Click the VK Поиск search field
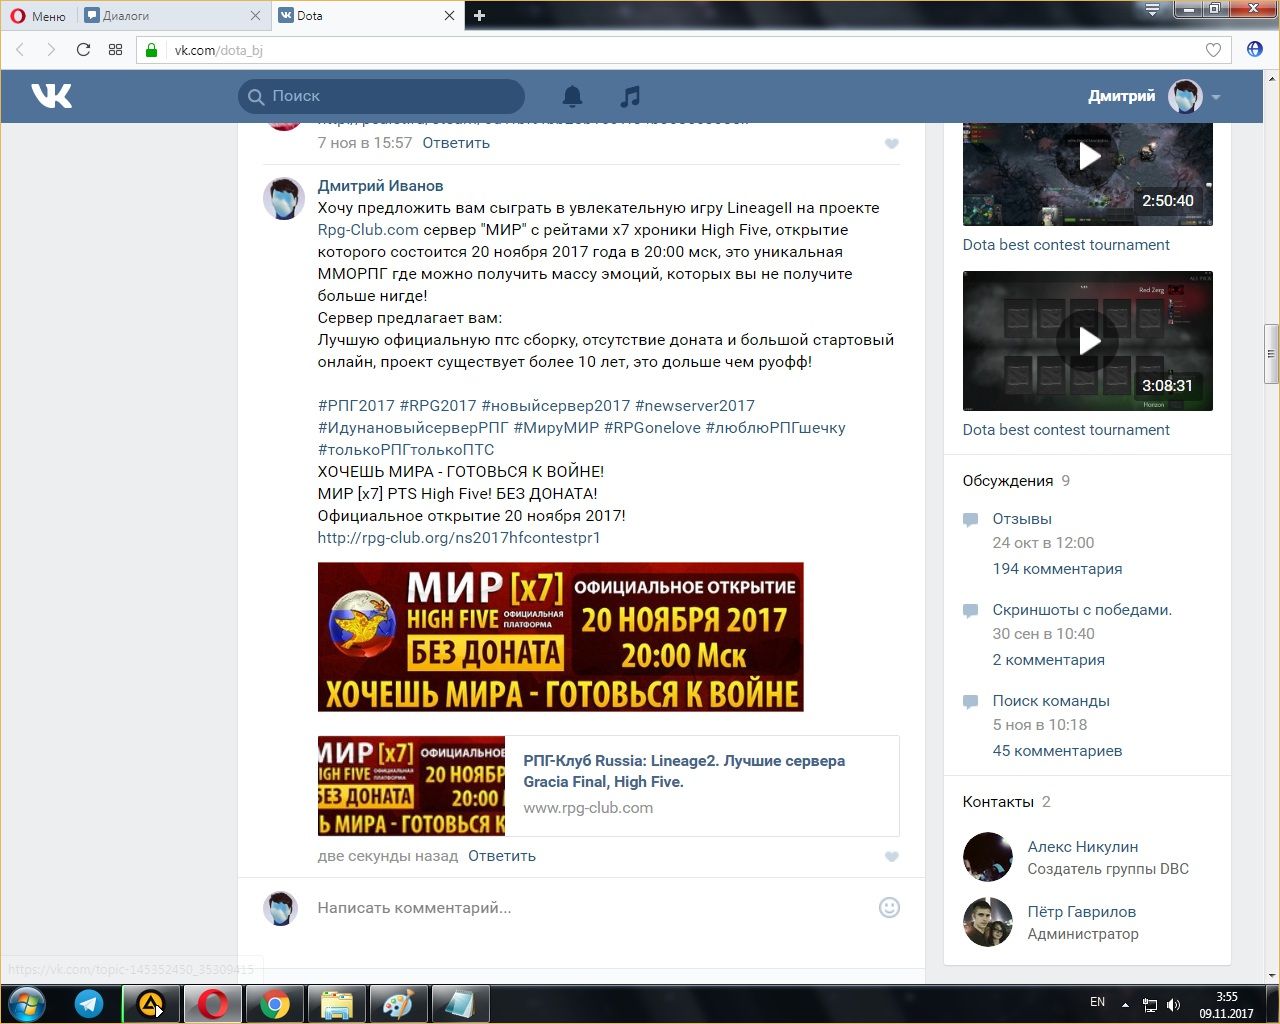Viewport: 1280px width, 1024px height. tap(382, 96)
